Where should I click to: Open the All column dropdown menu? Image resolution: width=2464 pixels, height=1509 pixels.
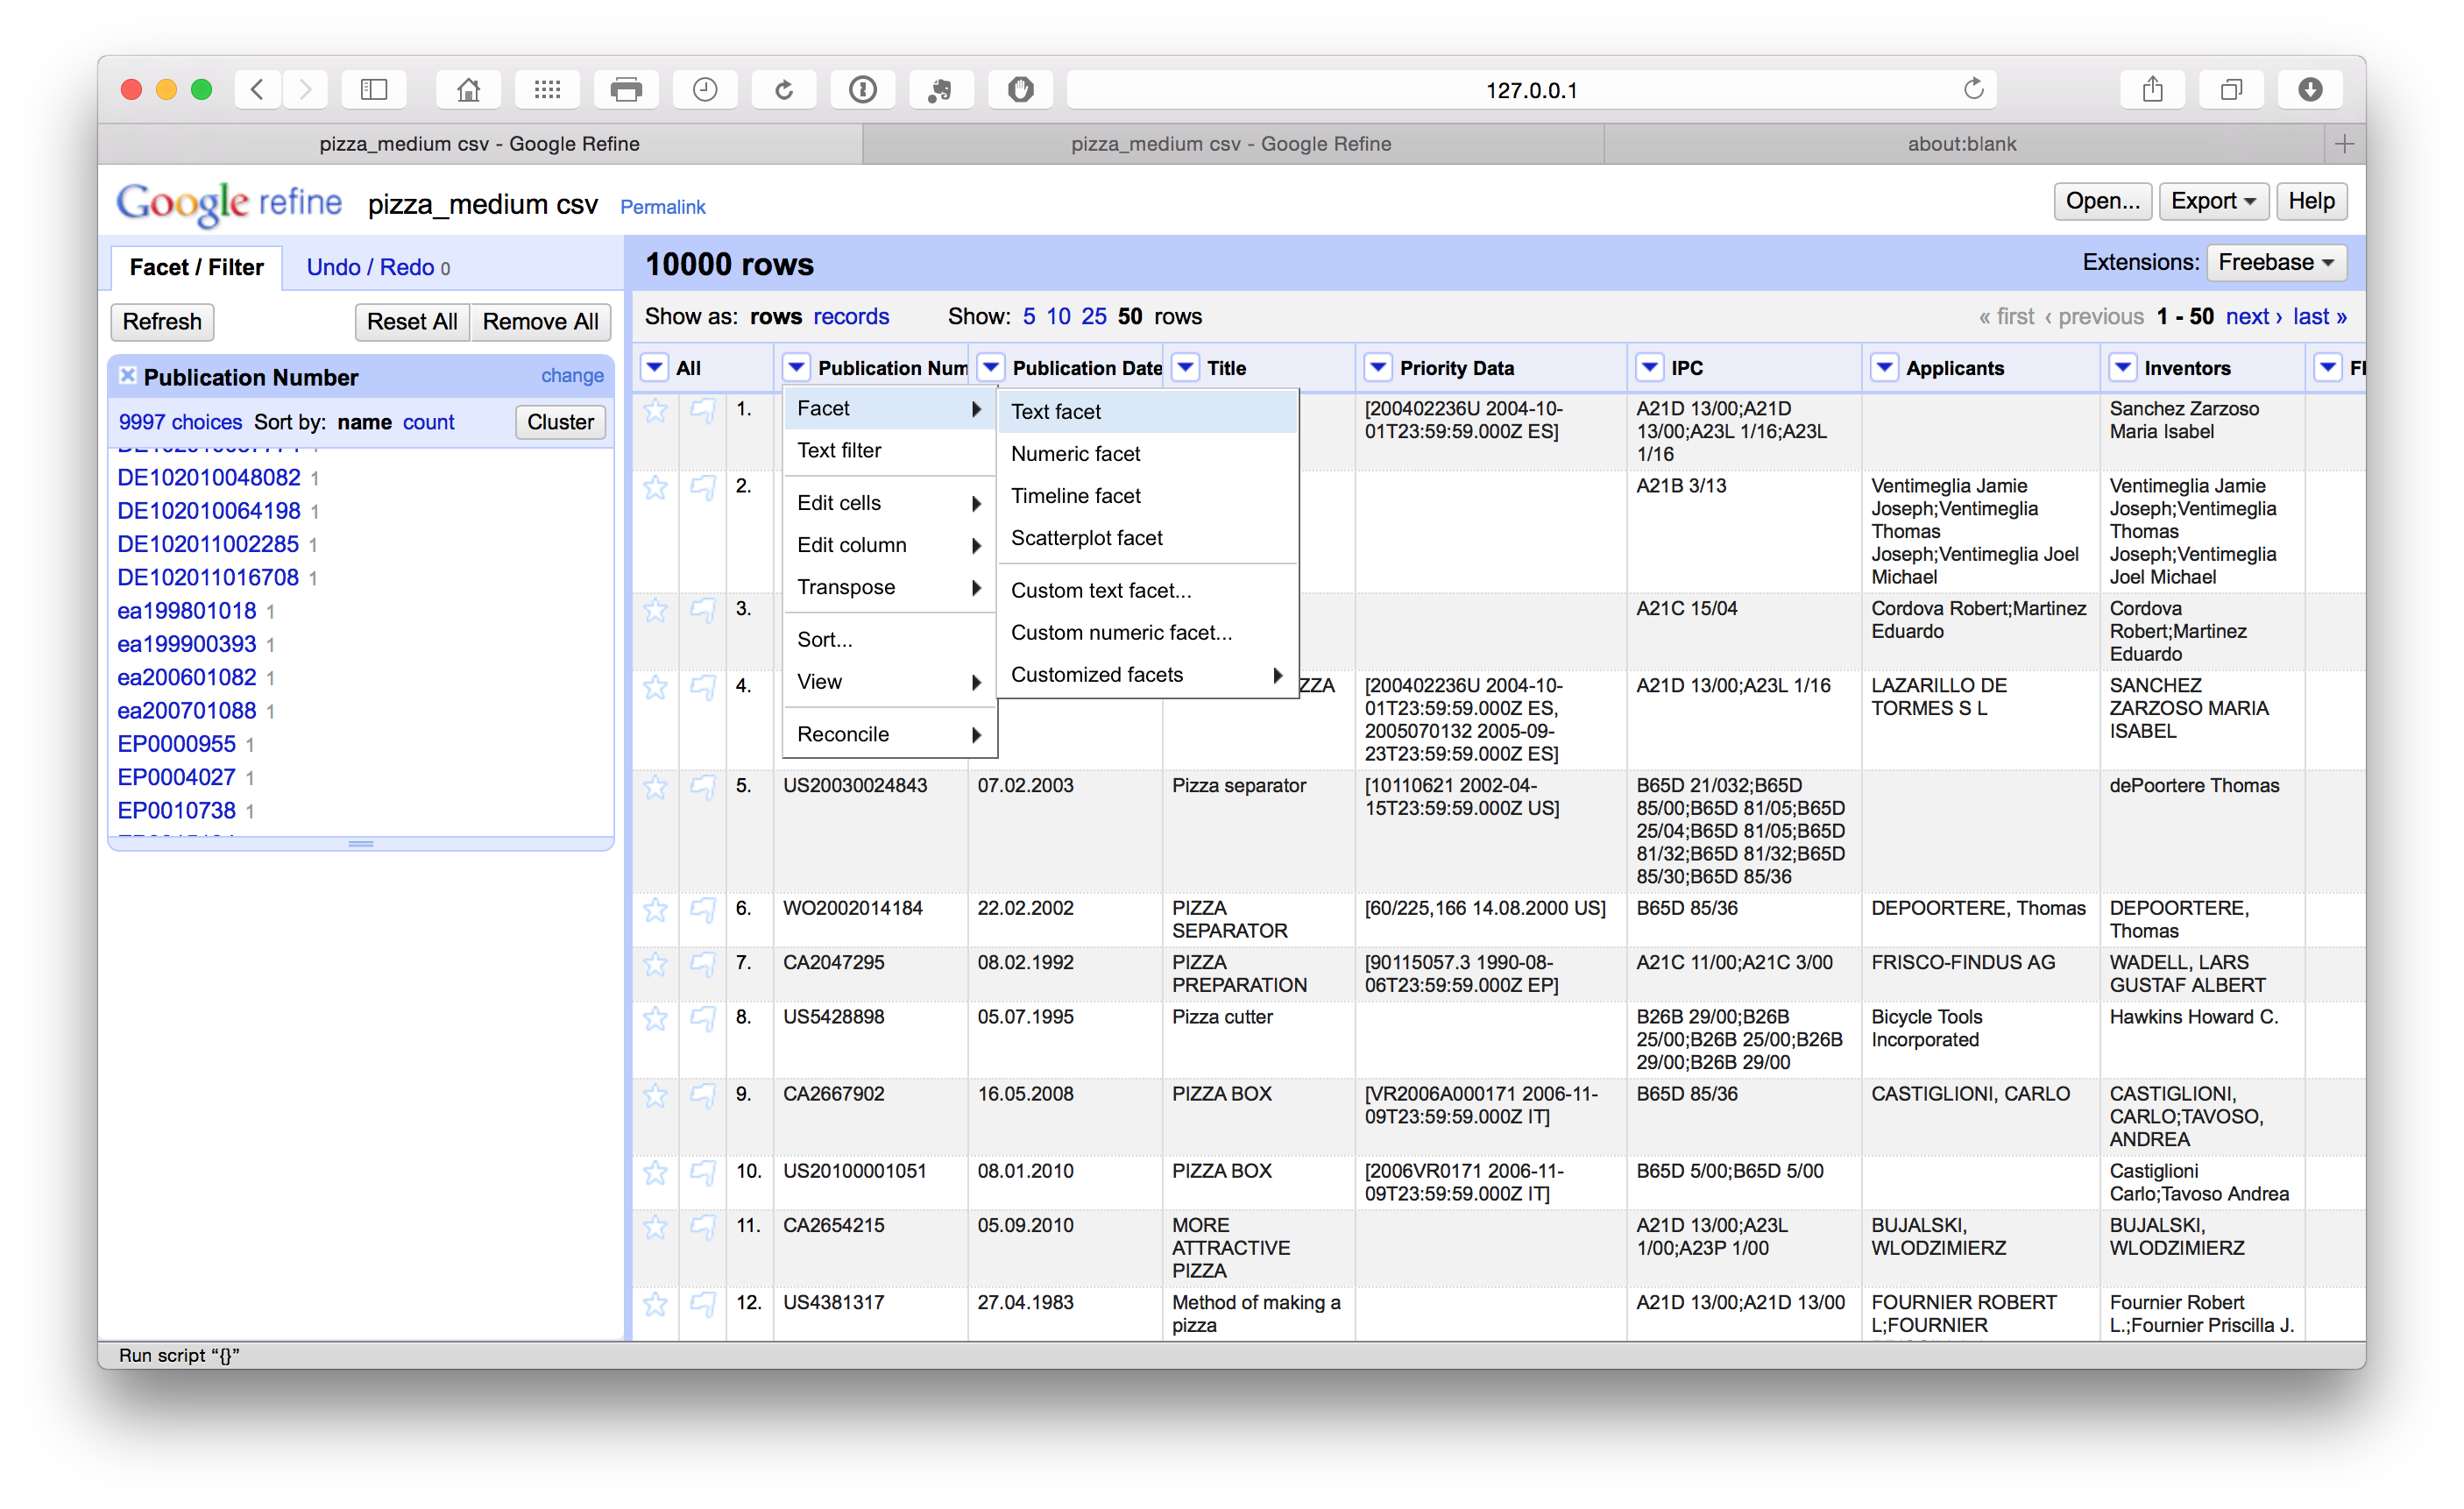[x=654, y=368]
